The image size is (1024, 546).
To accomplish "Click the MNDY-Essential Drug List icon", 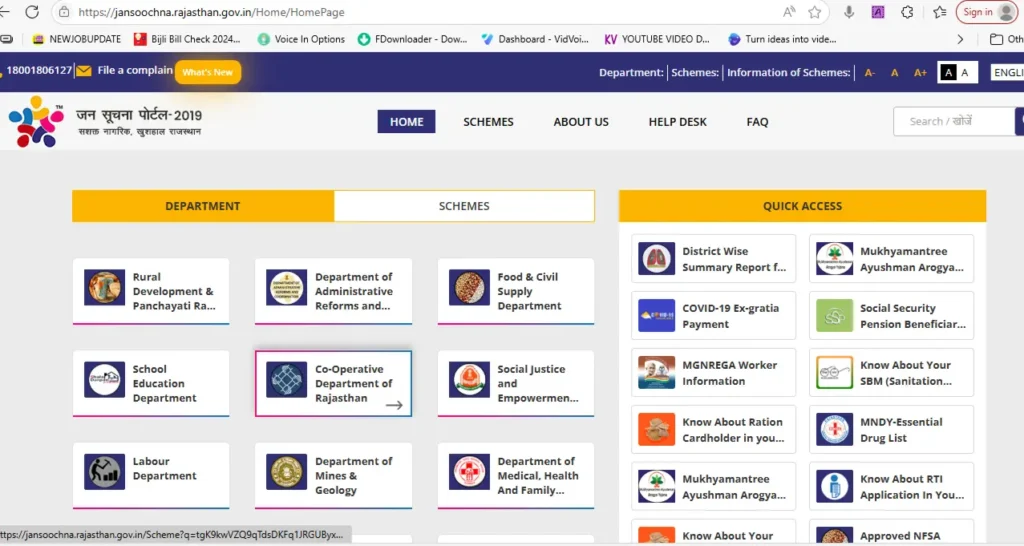I will coord(835,430).
